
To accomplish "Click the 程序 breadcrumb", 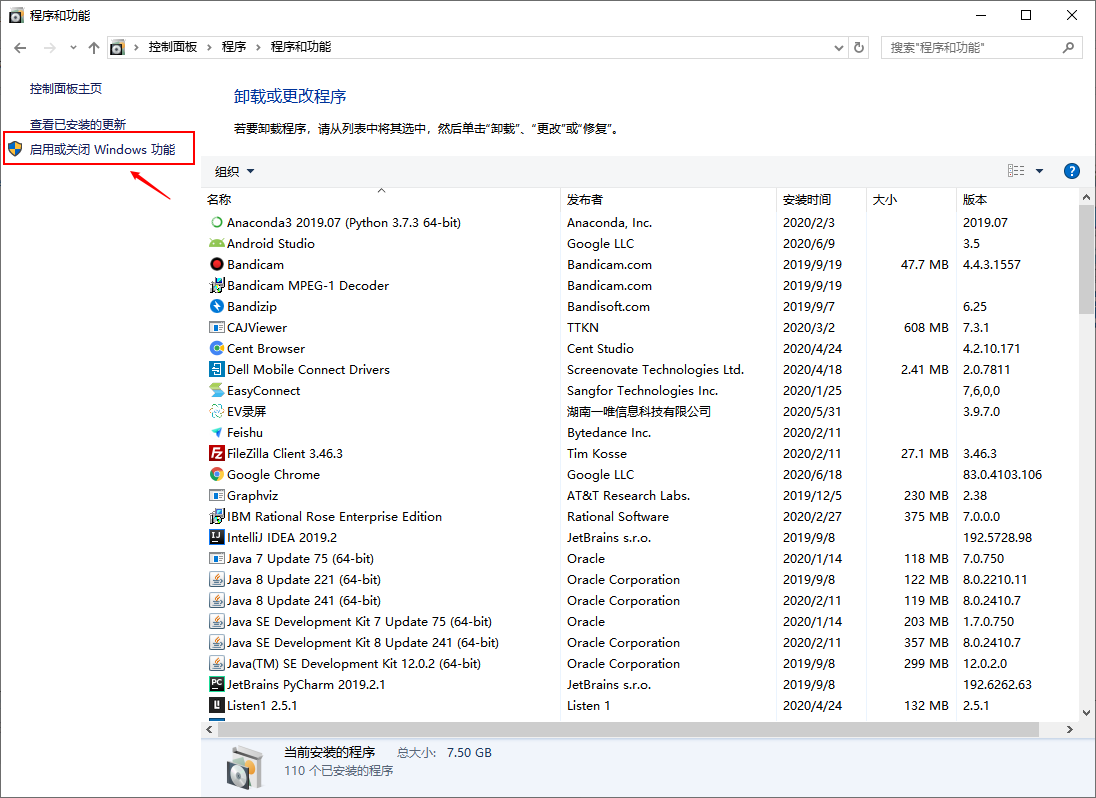I will (234, 47).
